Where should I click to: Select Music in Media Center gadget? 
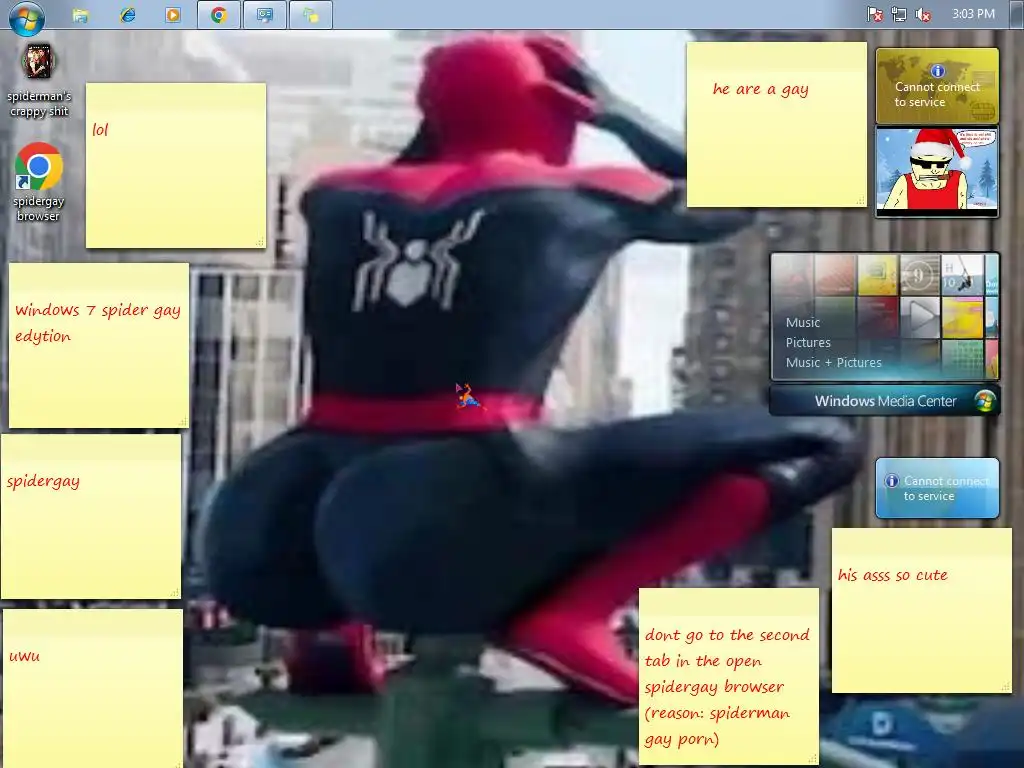click(803, 323)
